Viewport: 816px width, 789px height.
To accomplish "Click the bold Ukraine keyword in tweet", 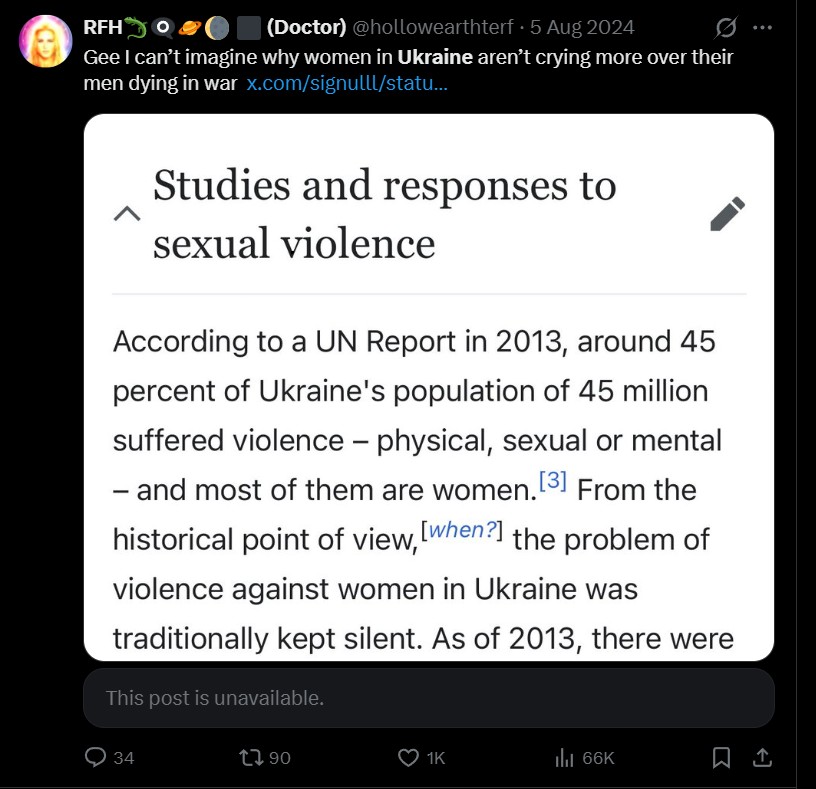I will click(435, 57).
